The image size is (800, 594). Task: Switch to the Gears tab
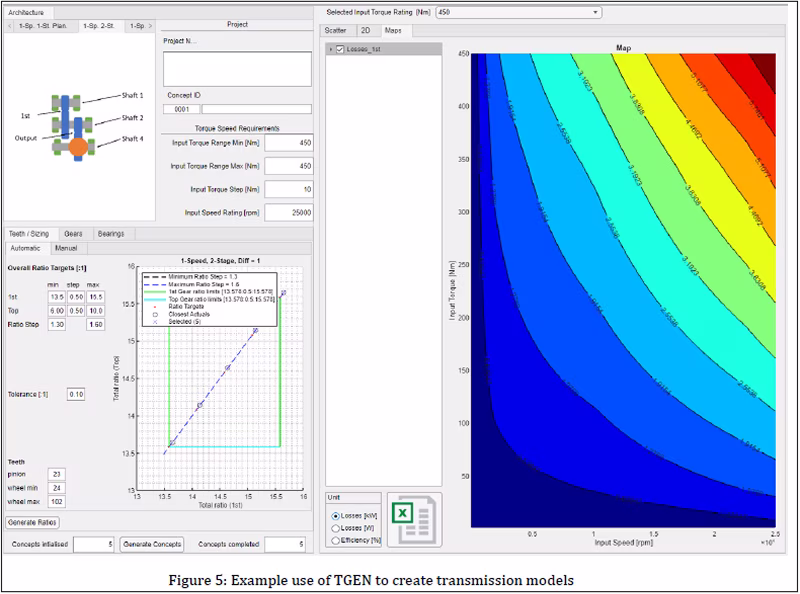(x=73, y=233)
